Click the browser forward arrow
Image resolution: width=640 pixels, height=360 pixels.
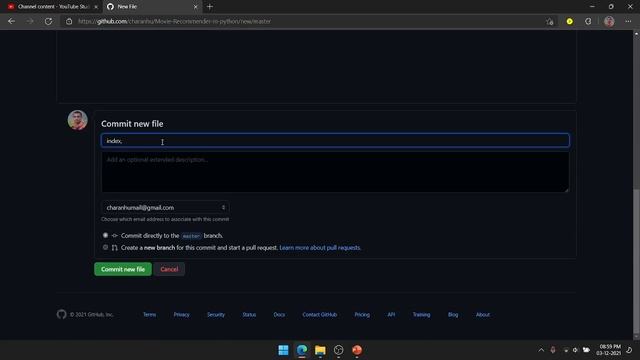[x=30, y=21]
